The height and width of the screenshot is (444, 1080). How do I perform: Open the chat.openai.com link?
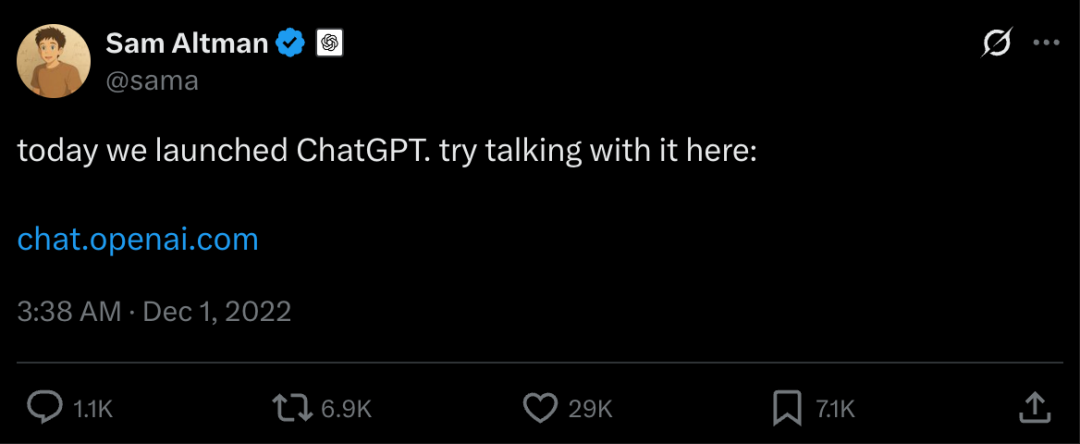(138, 239)
